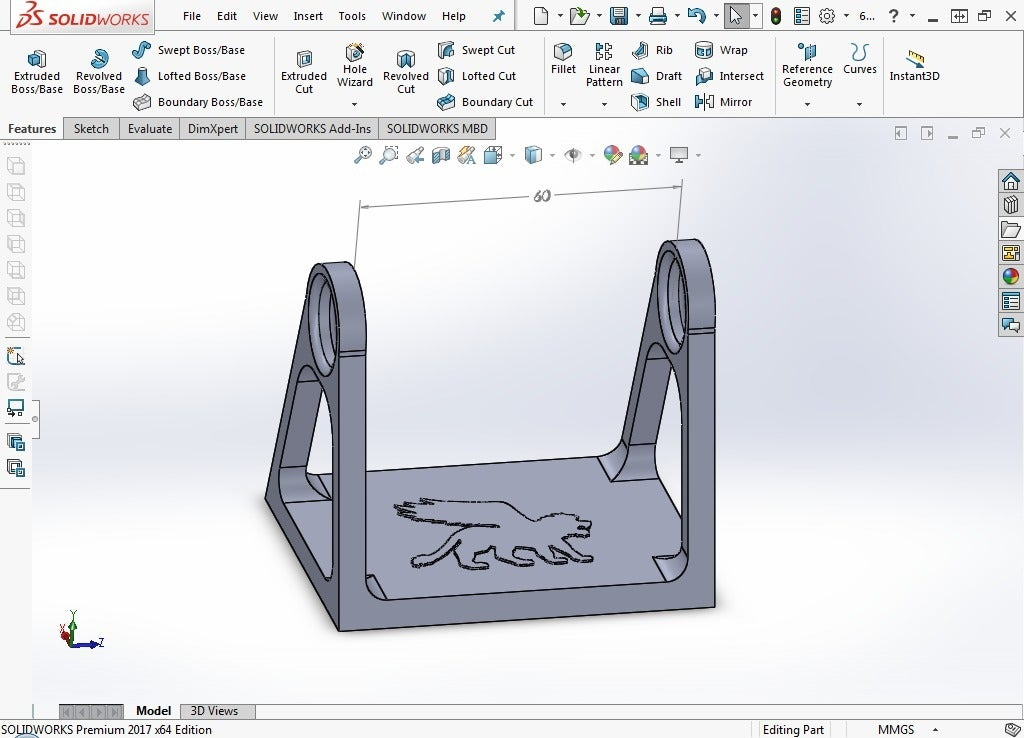Switch to the 3D Views tab

(x=216, y=710)
